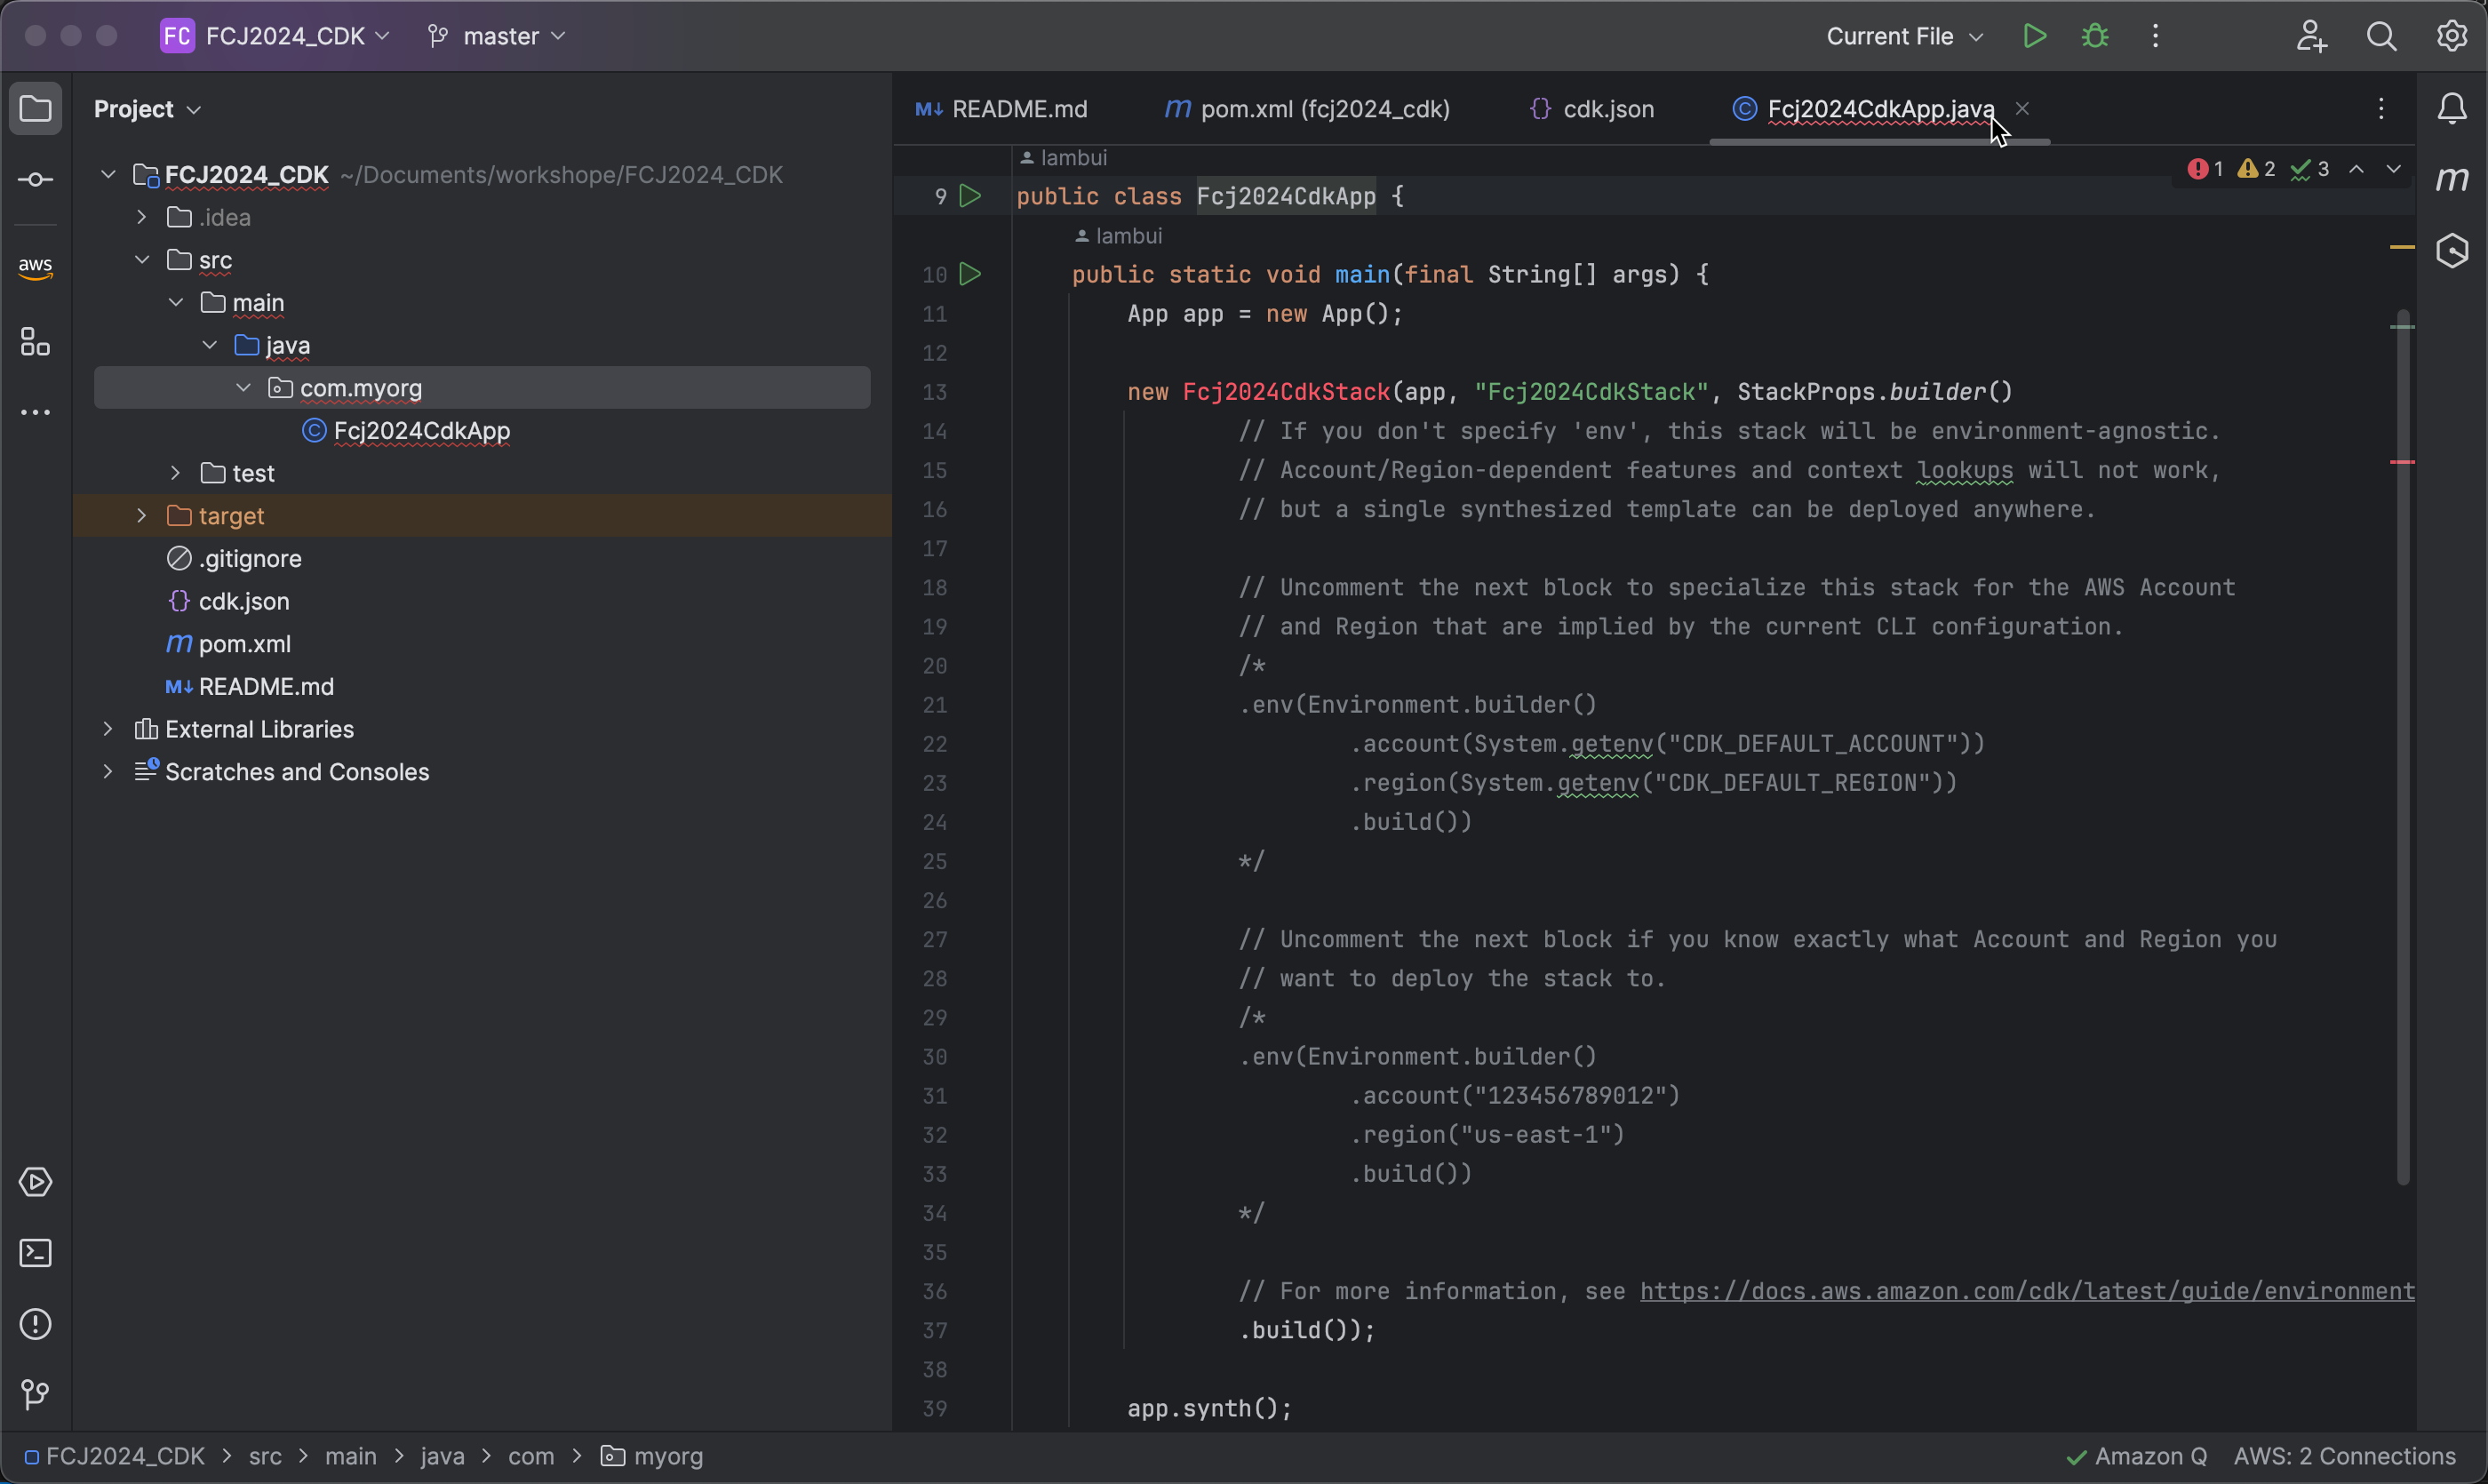The width and height of the screenshot is (2488, 1484).
Task: Open the master branch dropdown
Action: click(x=497, y=36)
